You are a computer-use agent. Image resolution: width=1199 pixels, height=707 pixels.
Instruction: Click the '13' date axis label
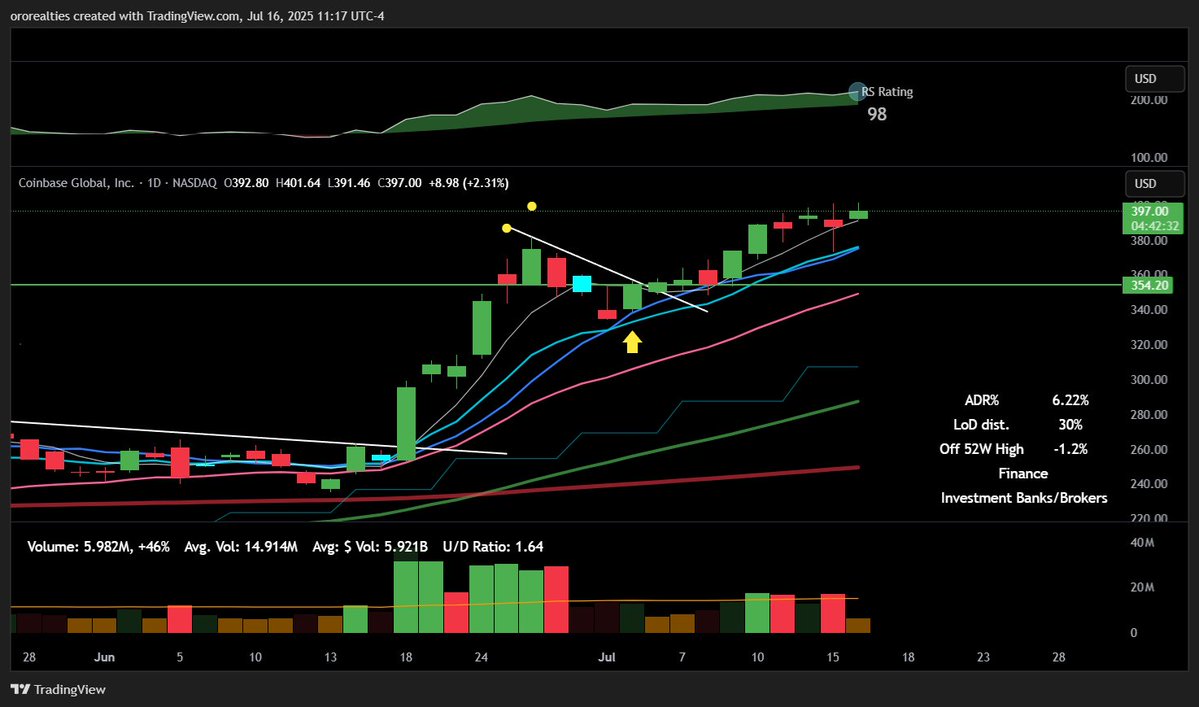point(330,657)
